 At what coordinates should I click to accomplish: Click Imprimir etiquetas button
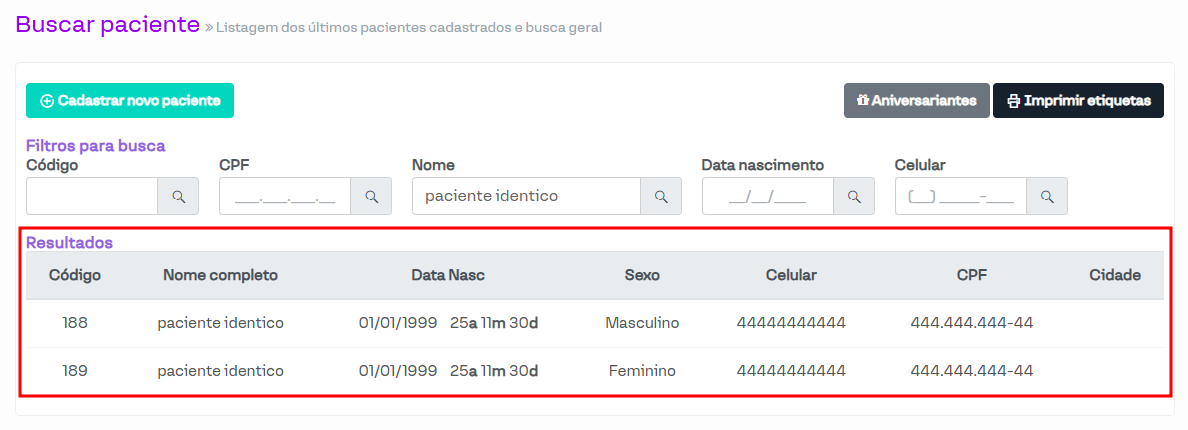pos(1078,101)
